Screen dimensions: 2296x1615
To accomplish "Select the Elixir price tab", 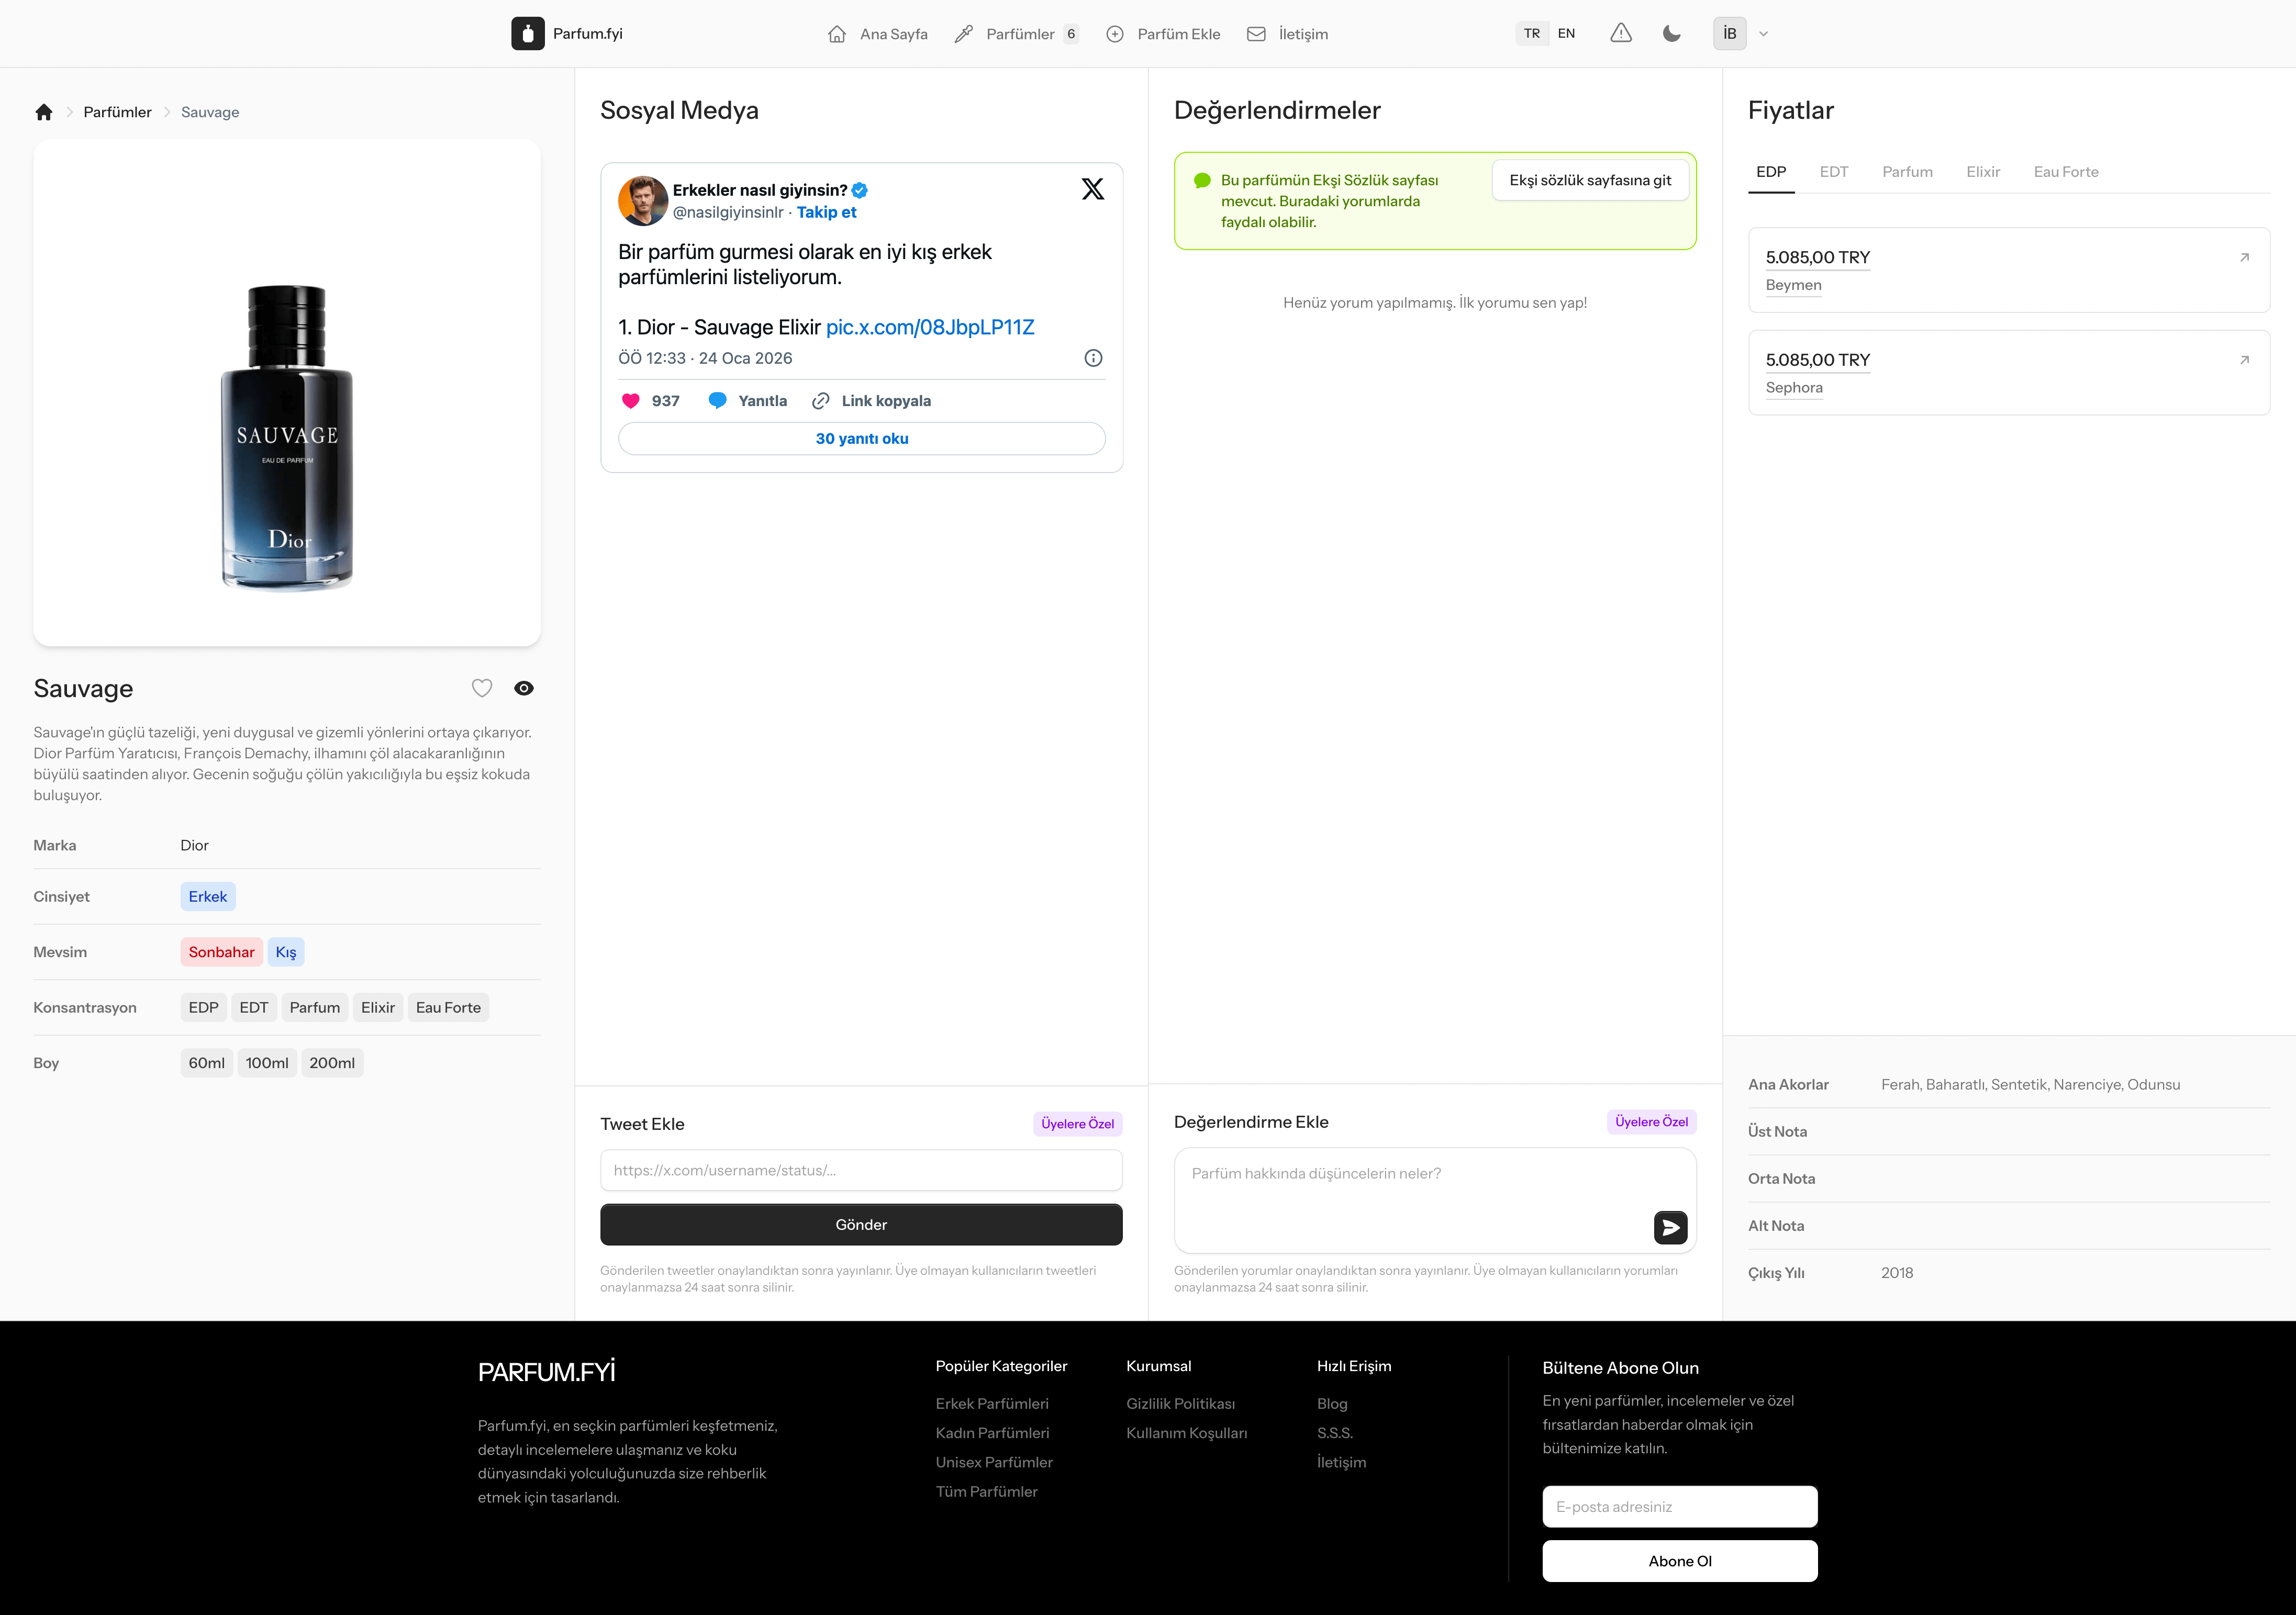I will point(1983,172).
